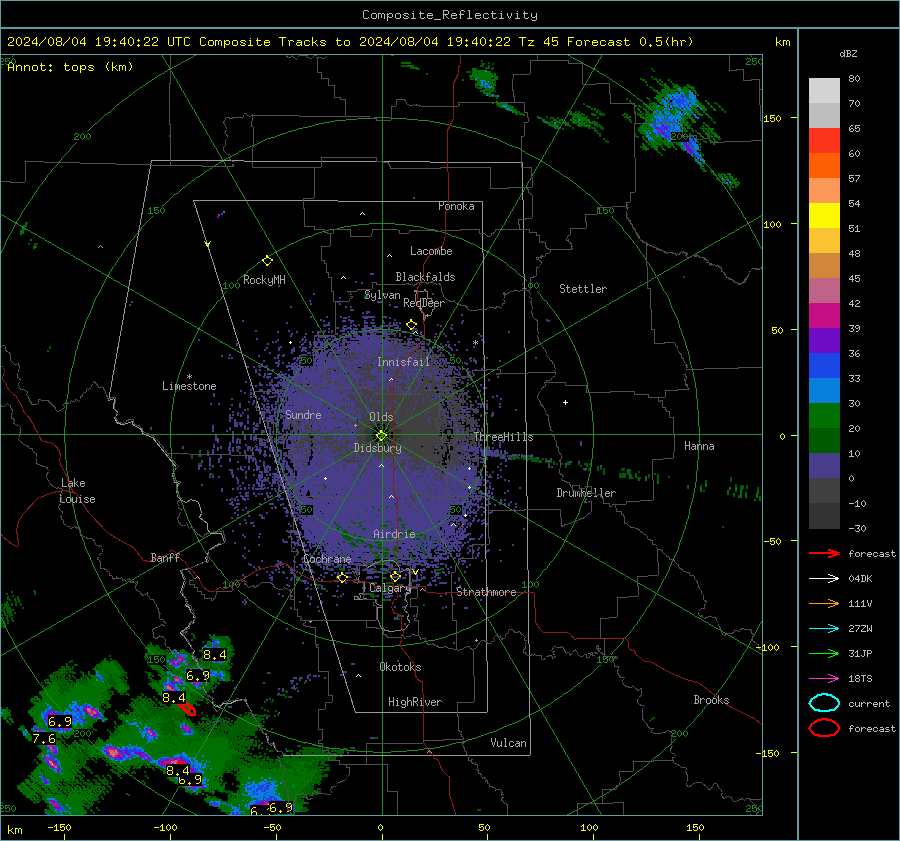Click the Calgary city label

(390, 588)
